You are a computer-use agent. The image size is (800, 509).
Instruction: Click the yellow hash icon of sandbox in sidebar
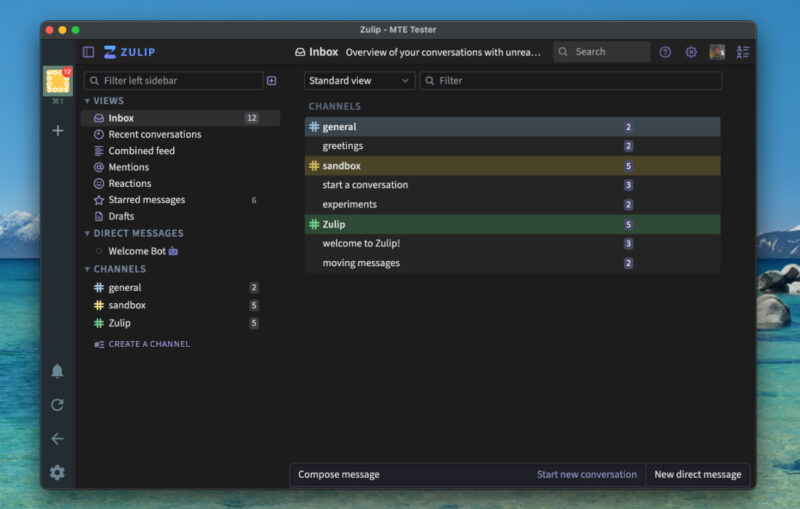tap(99, 305)
